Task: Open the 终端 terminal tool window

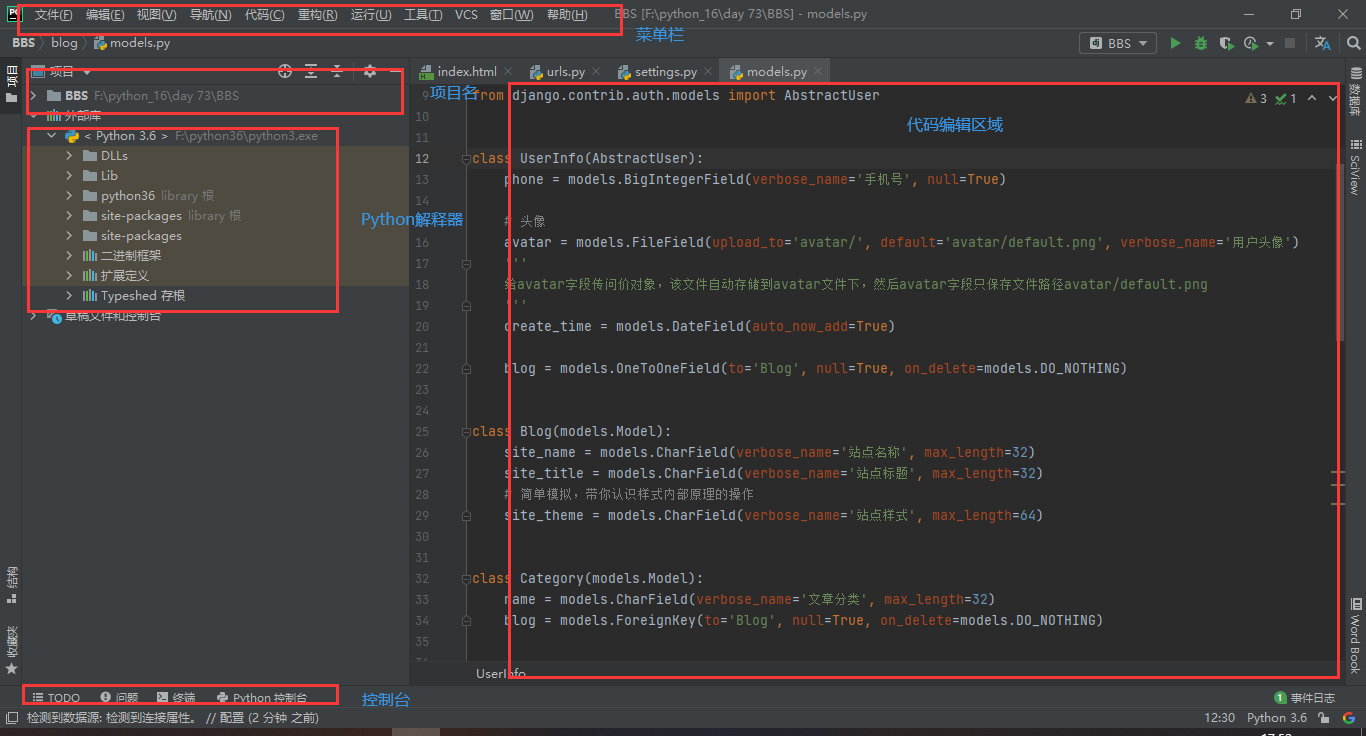Action: [176, 697]
